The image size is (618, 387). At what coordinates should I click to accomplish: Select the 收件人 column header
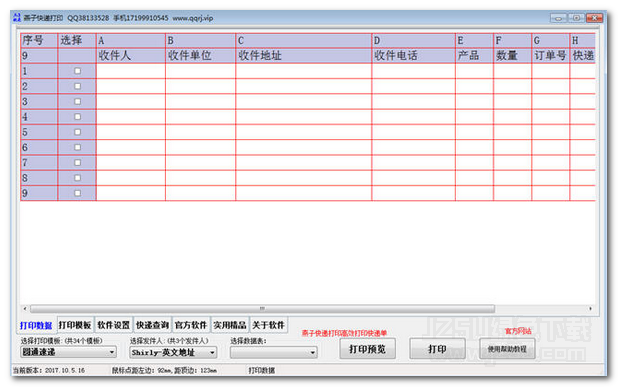(x=130, y=56)
